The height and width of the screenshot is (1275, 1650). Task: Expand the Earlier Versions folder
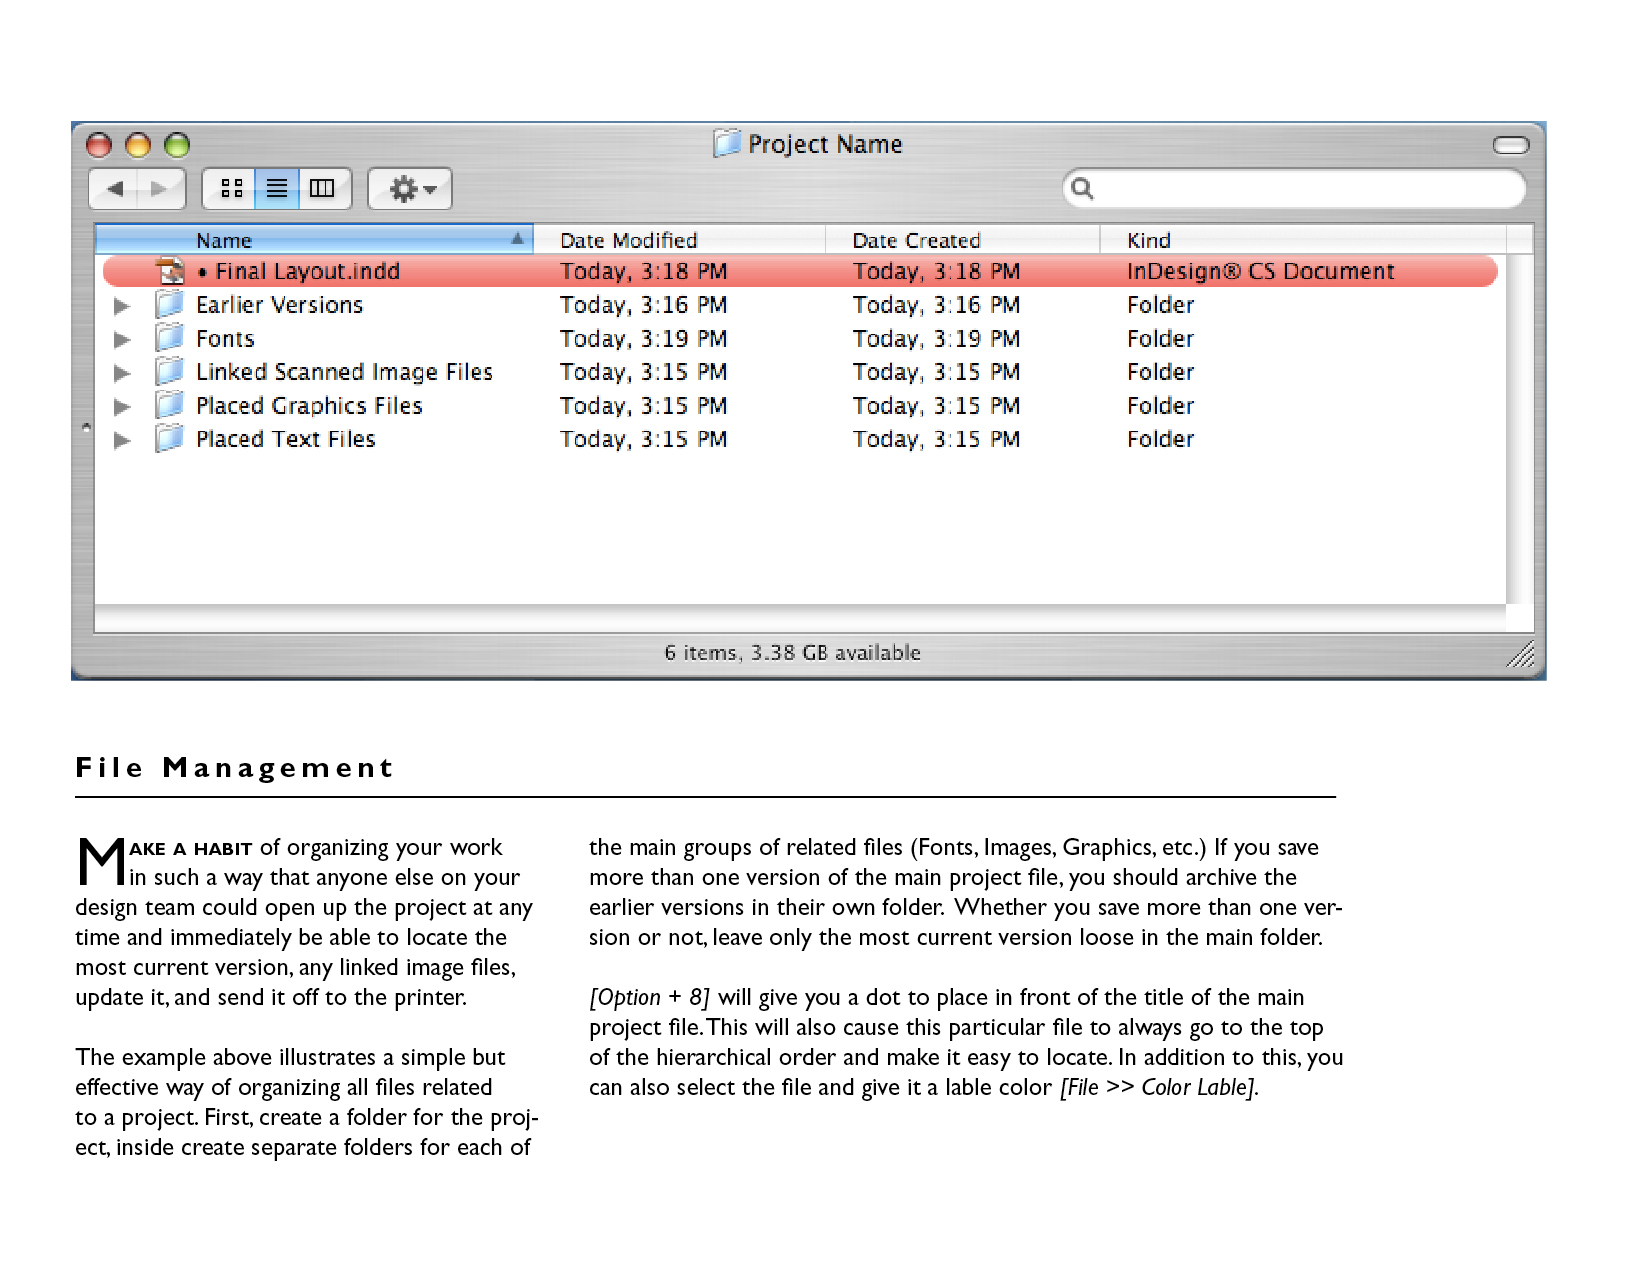[122, 305]
